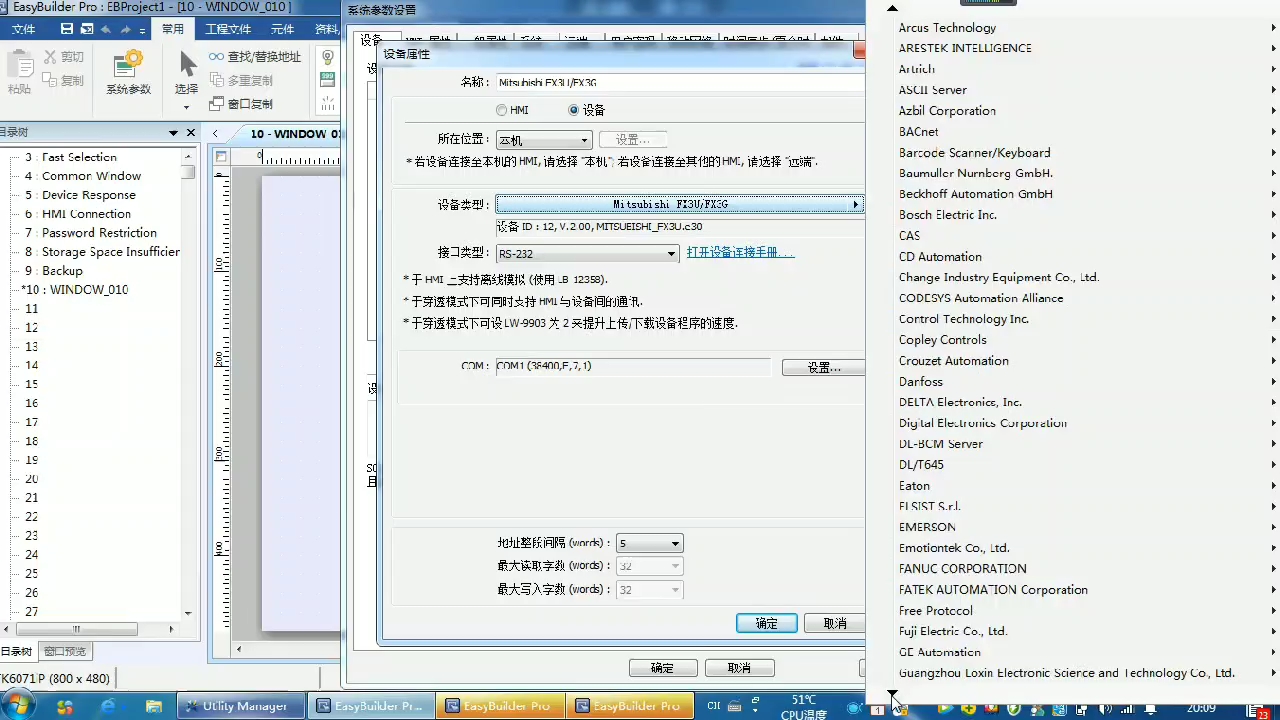Viewport: 1280px width, 720px height.
Task: Open the 打开设备连接手册 link
Action: [x=740, y=253]
